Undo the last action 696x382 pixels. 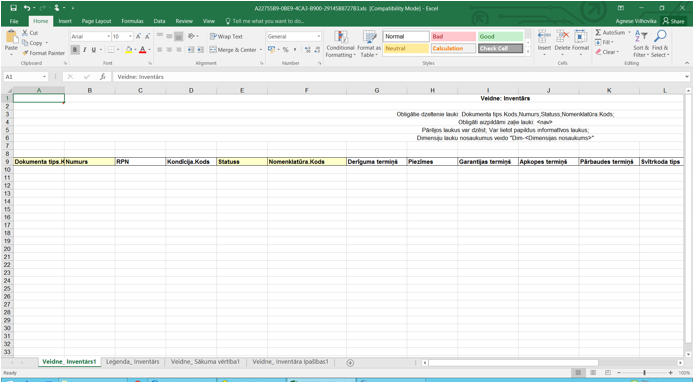(27, 8)
